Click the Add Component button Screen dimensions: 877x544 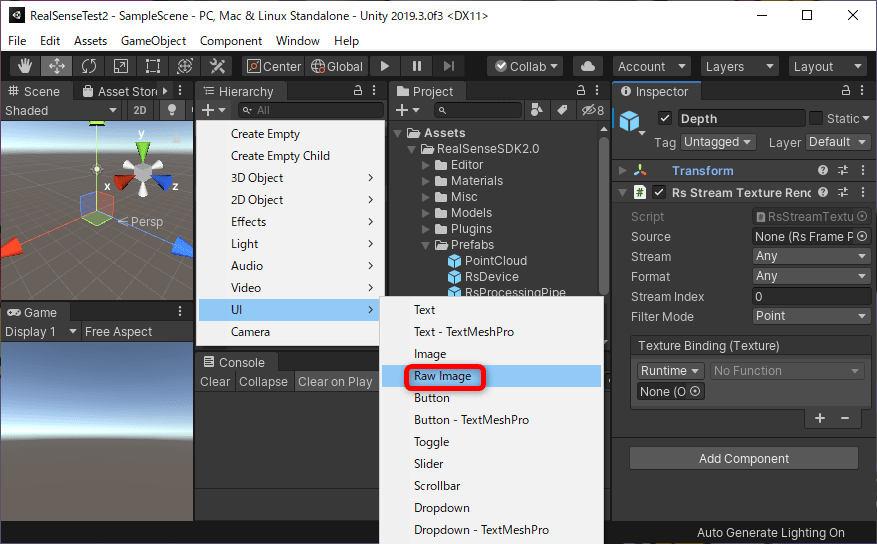tap(744, 458)
